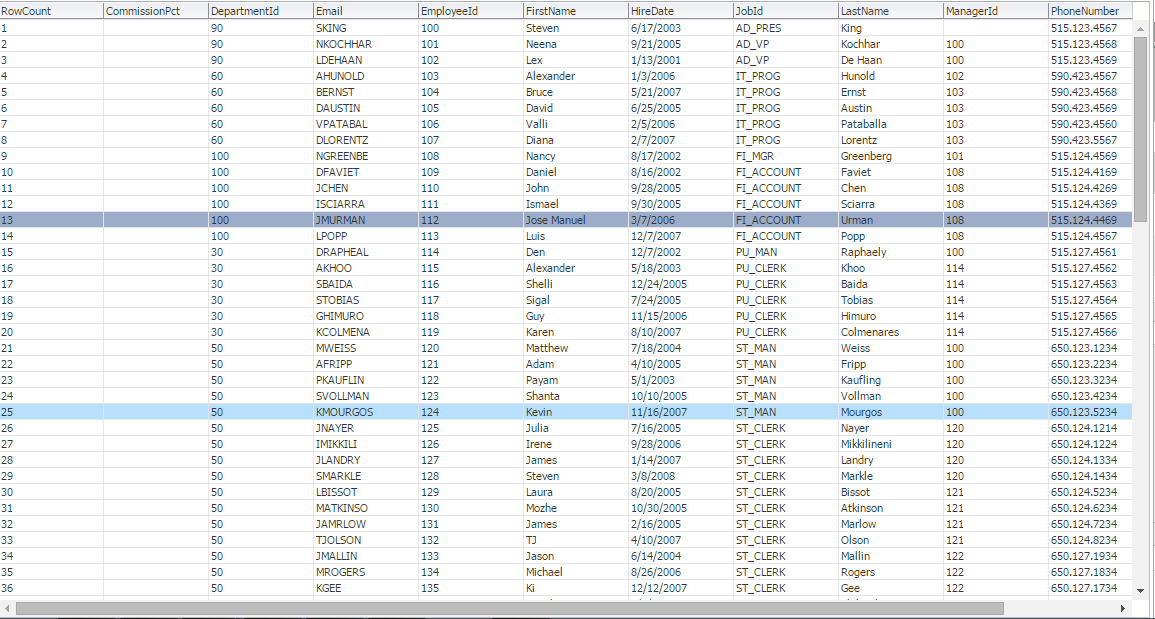Click the HireDate column header
Viewport: 1155px width, 619px height.
[681, 11]
